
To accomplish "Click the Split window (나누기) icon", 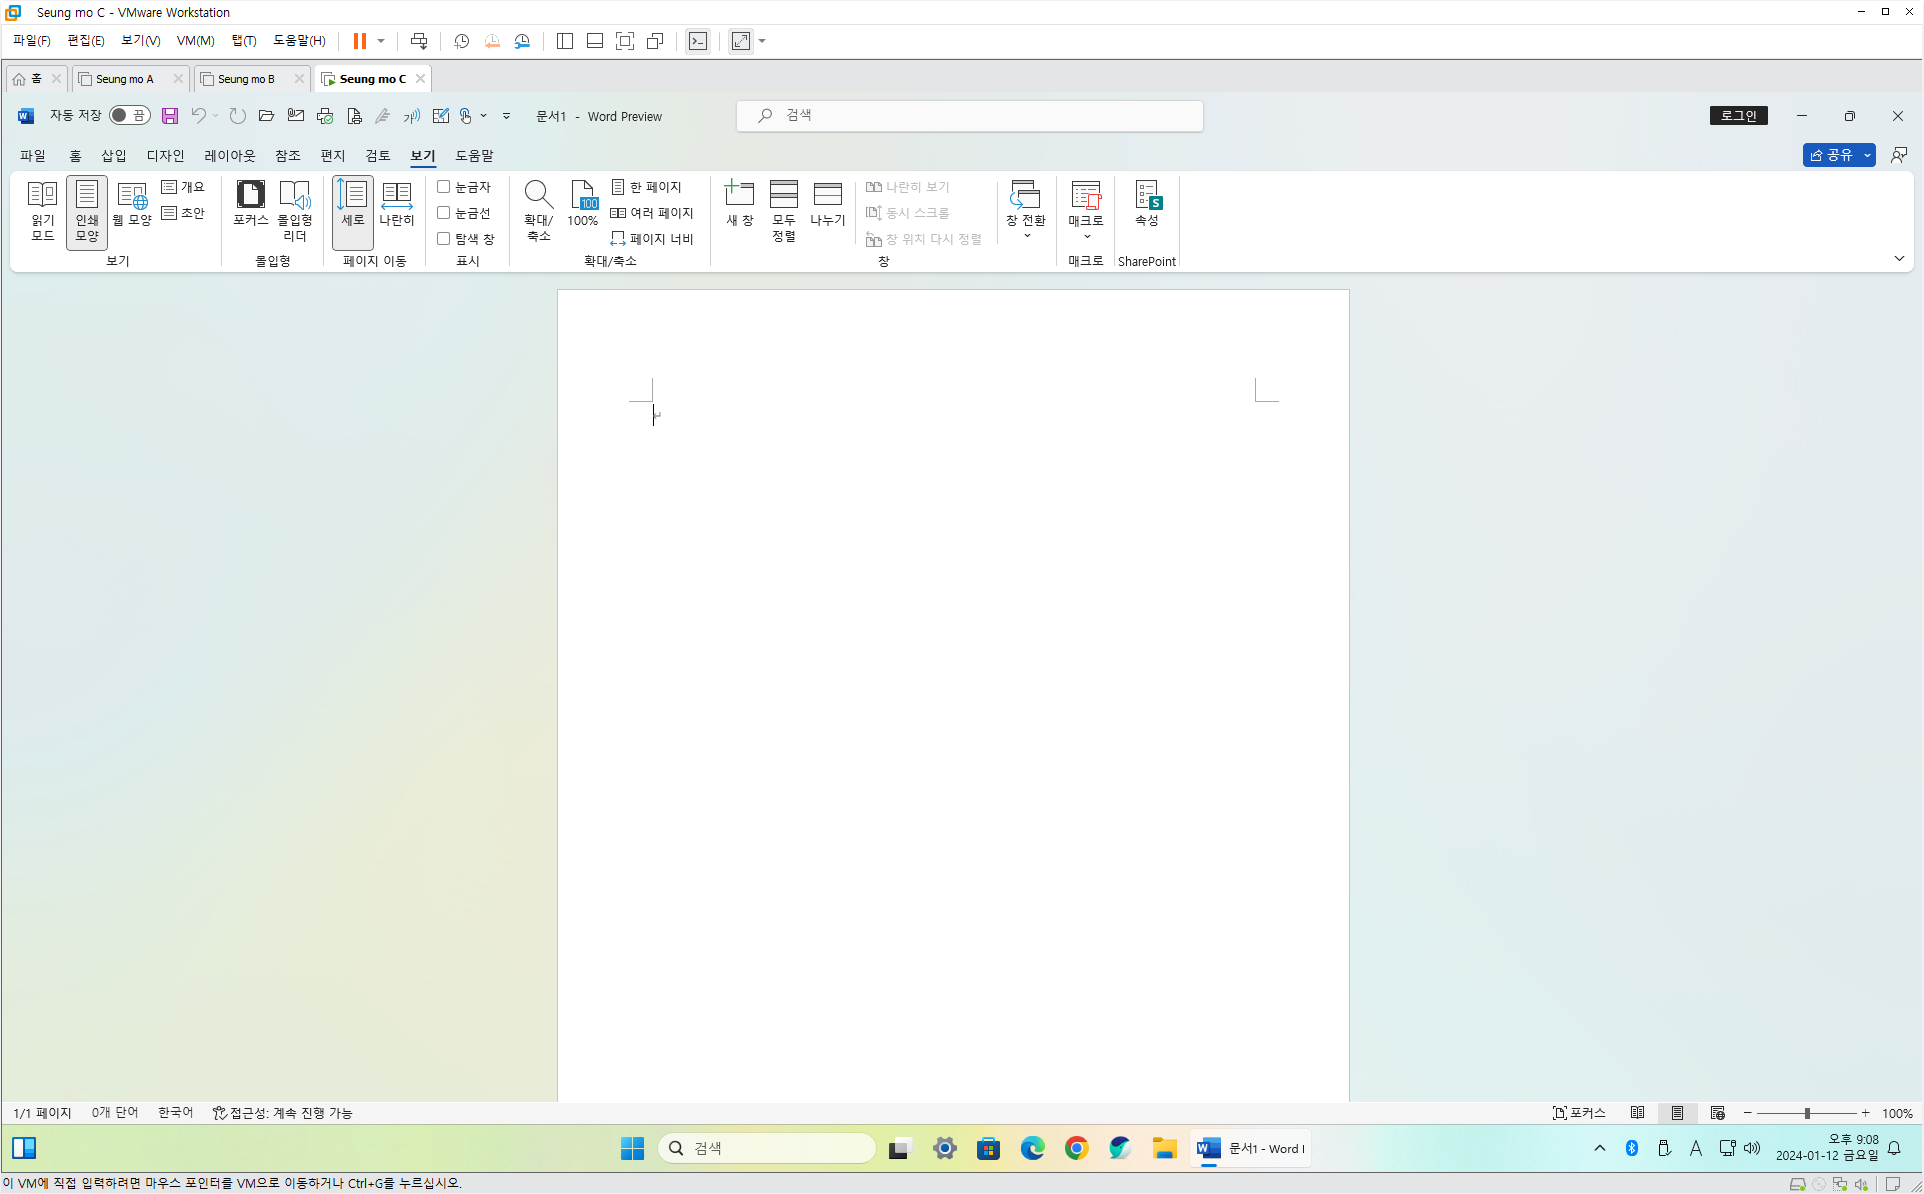I will tap(827, 203).
